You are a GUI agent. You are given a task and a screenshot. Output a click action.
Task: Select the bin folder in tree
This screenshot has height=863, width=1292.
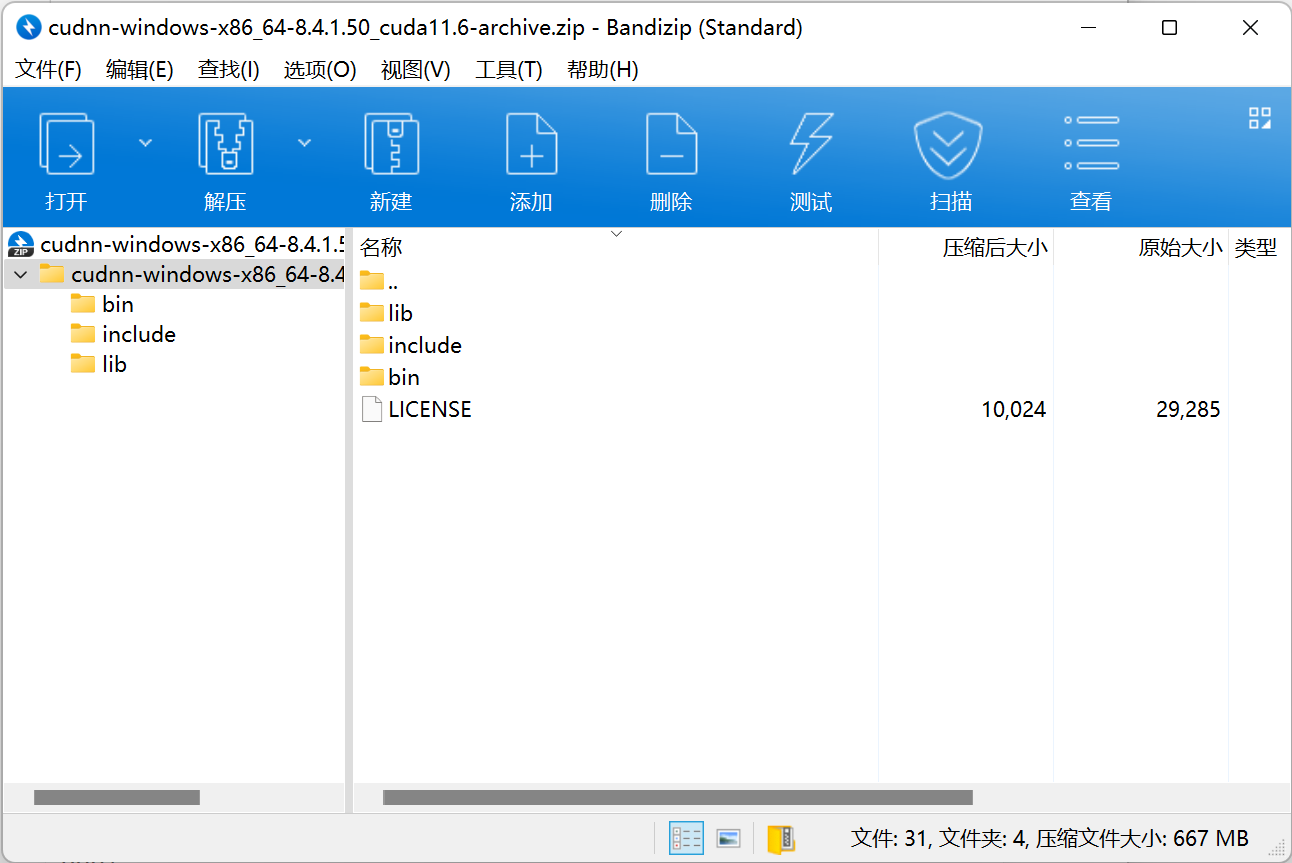point(102,304)
